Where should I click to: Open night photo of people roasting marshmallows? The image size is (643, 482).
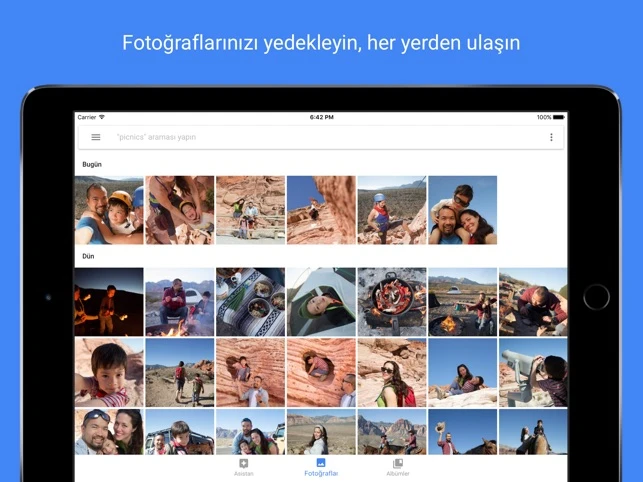click(x=109, y=302)
